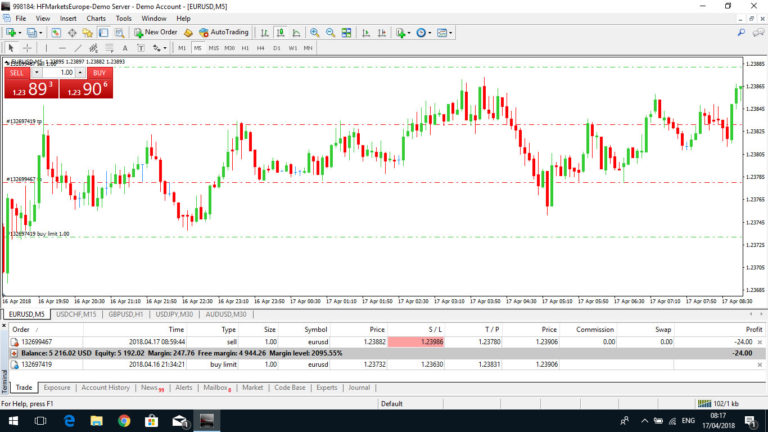
Task: Toggle the Market Watch window icon
Action: [56, 33]
